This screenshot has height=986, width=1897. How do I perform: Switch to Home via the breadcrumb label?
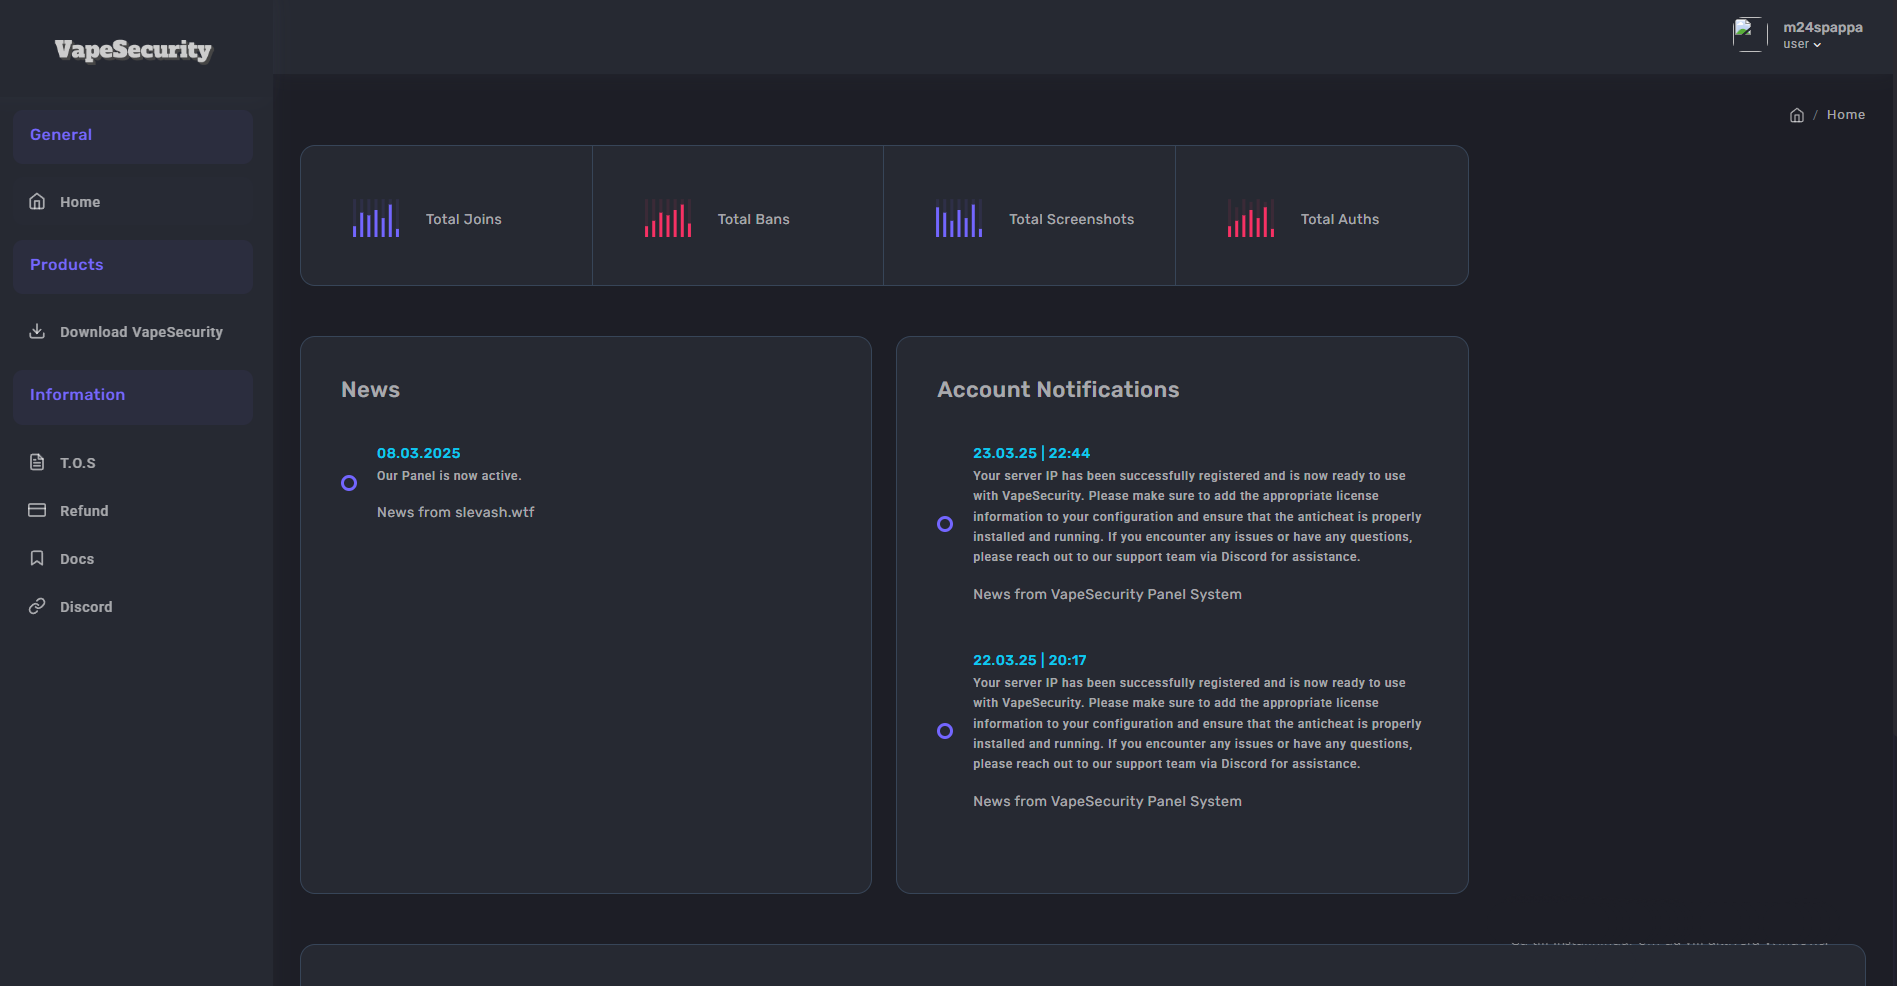[x=1845, y=114]
